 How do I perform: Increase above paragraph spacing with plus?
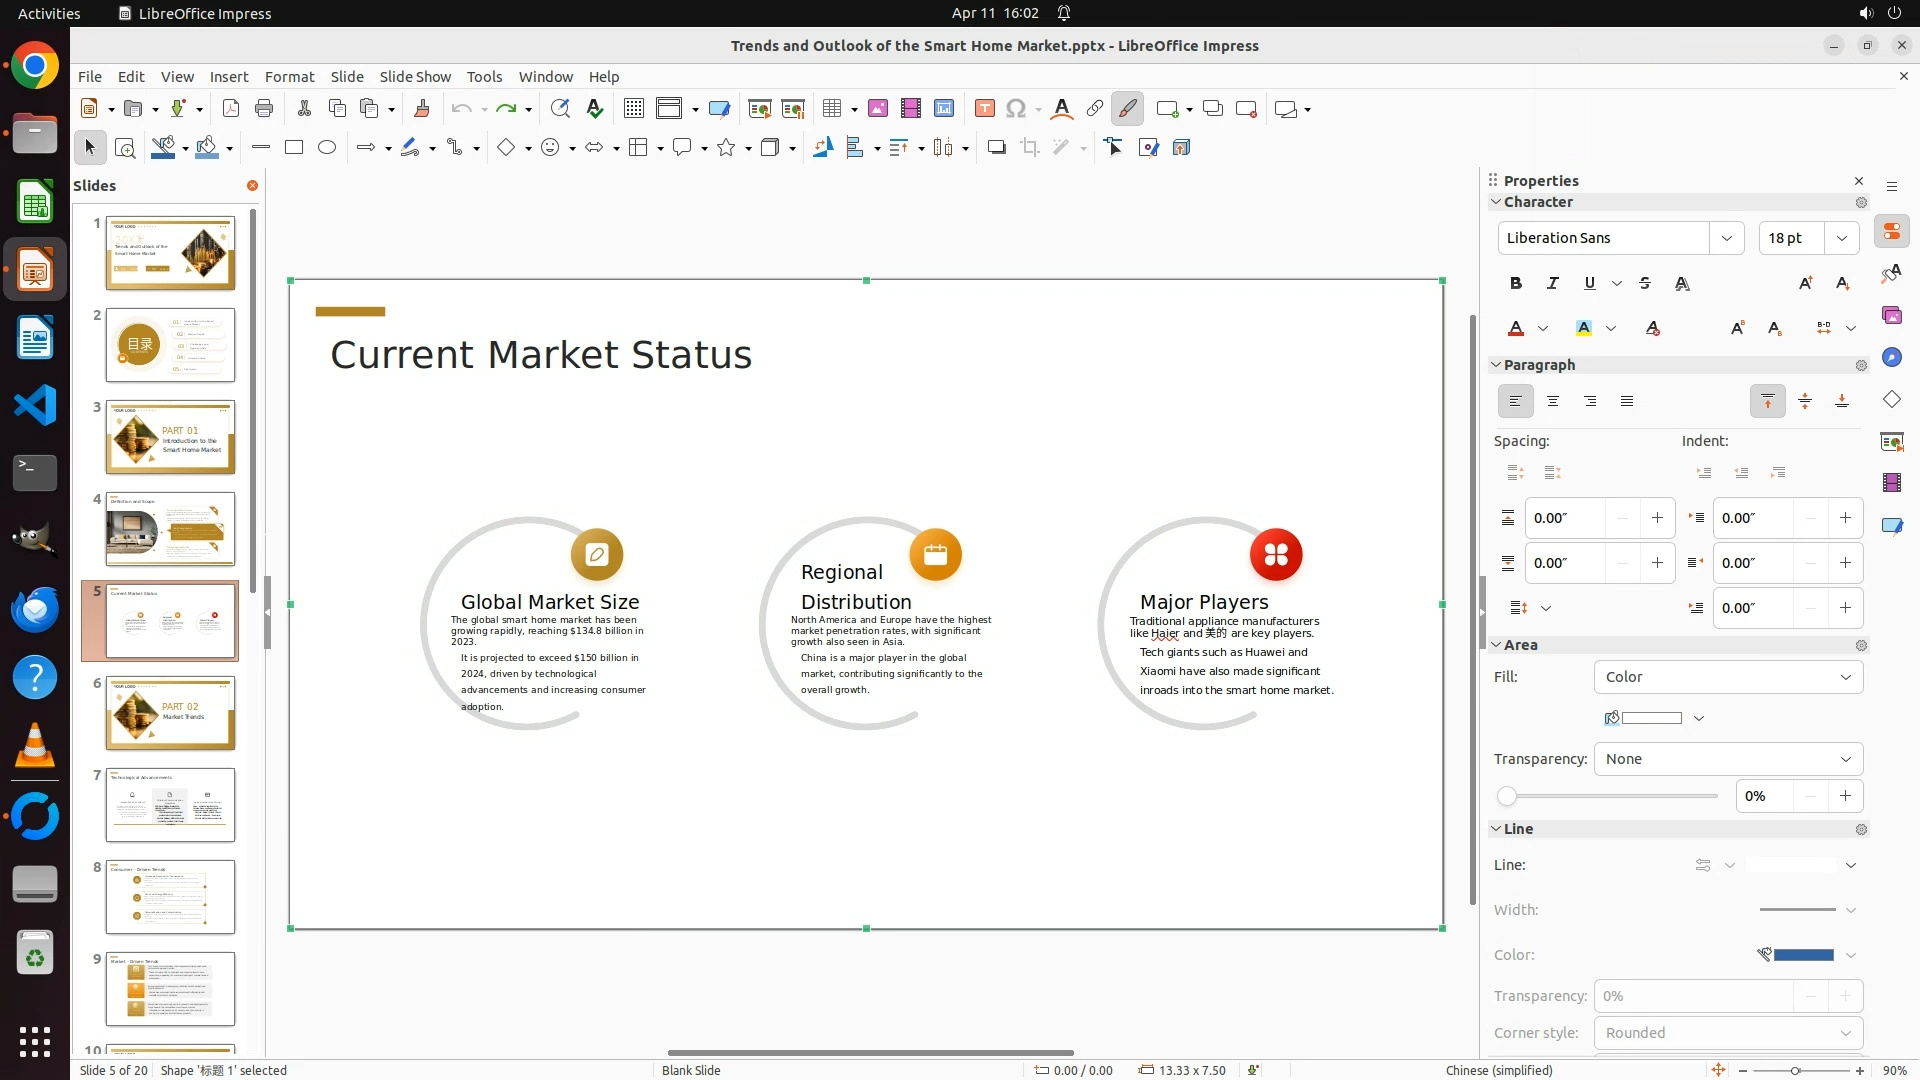coord(1657,518)
